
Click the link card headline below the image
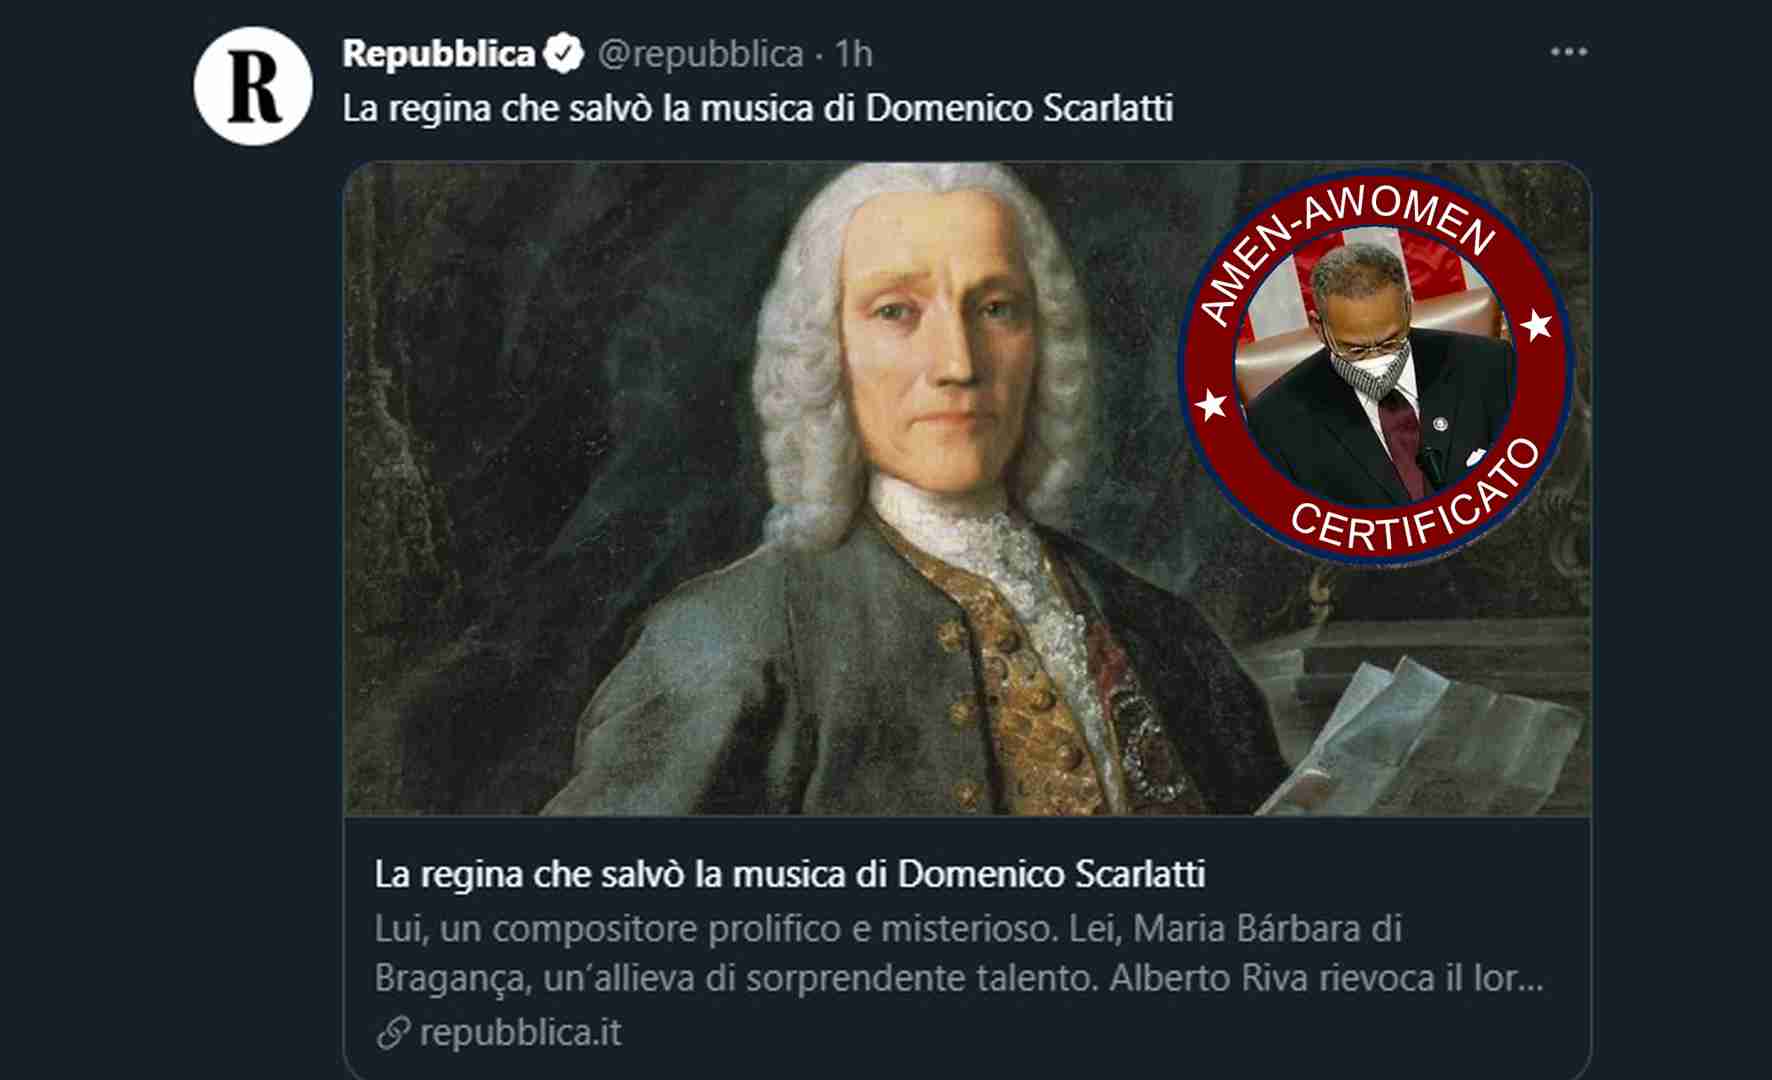pos(790,874)
